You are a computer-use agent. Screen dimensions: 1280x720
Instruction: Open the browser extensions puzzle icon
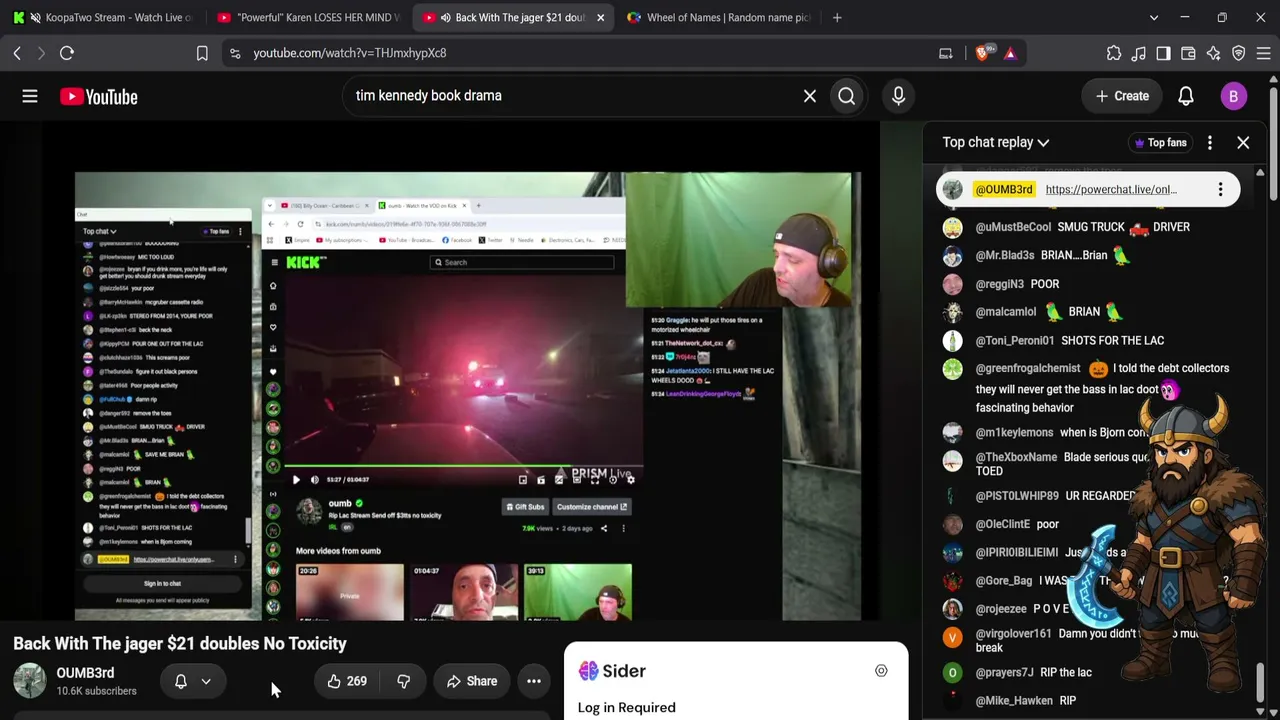(x=1114, y=53)
